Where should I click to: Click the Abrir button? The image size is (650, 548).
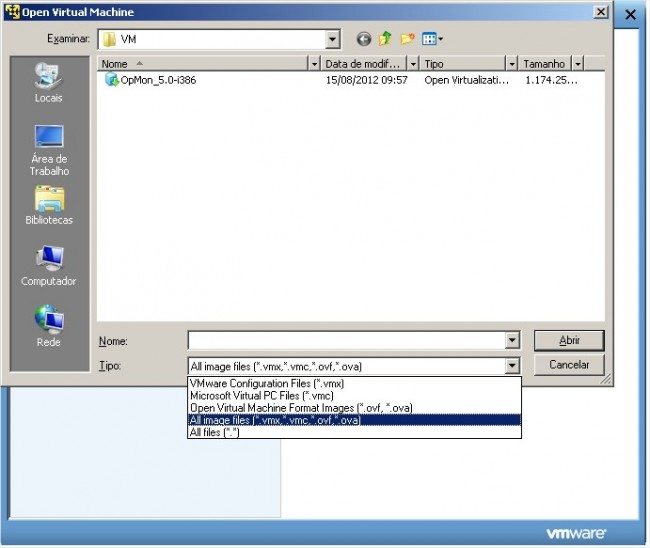568,341
